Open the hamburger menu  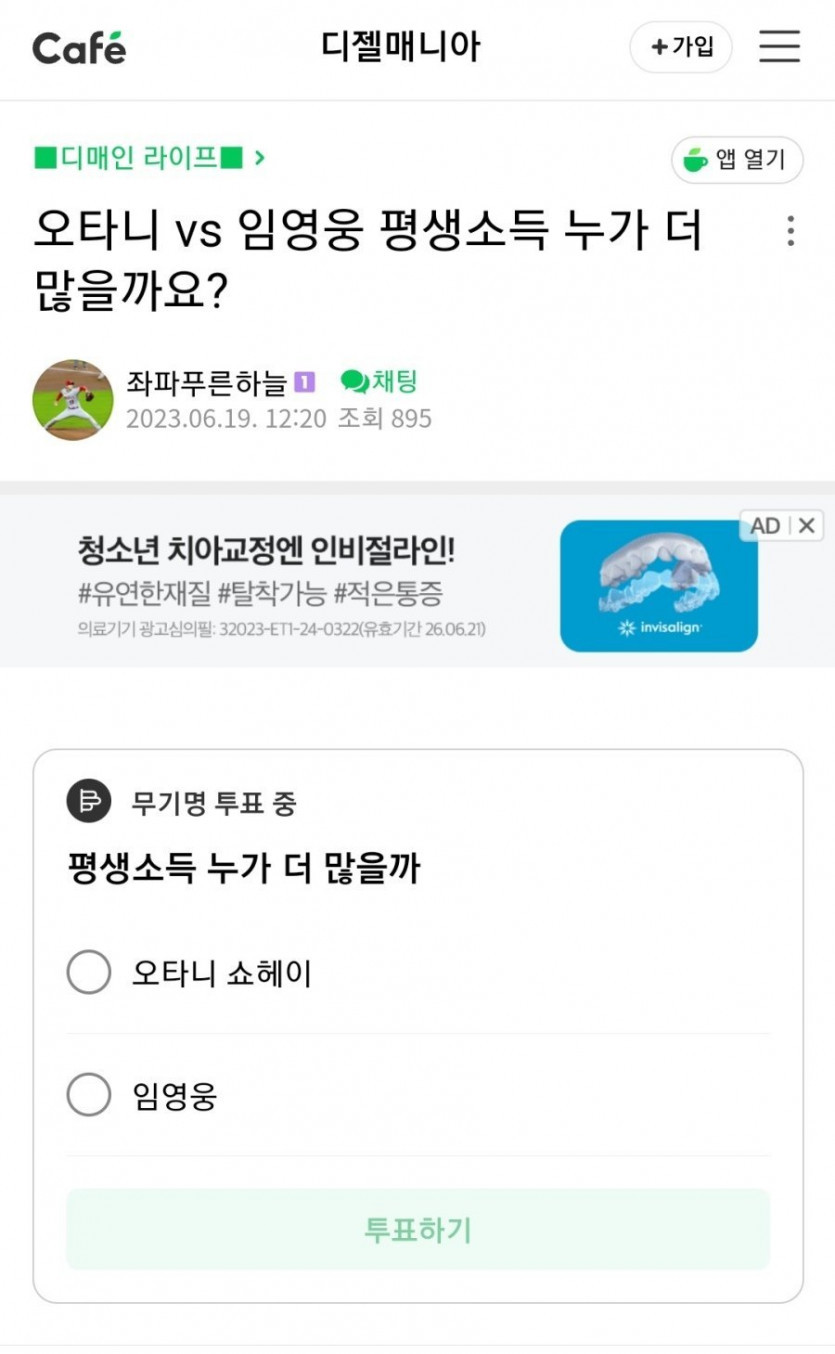click(779, 46)
